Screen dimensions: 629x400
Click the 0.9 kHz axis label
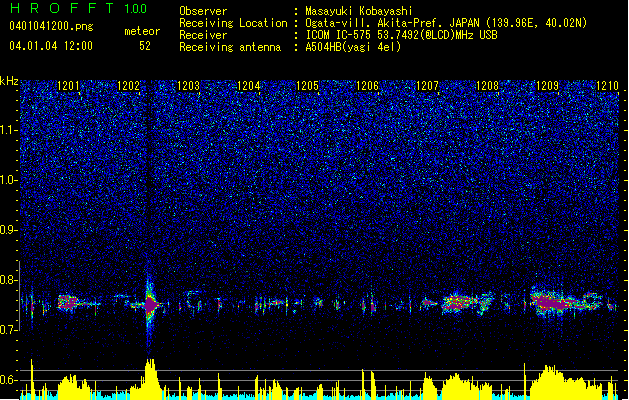[x=8, y=230]
